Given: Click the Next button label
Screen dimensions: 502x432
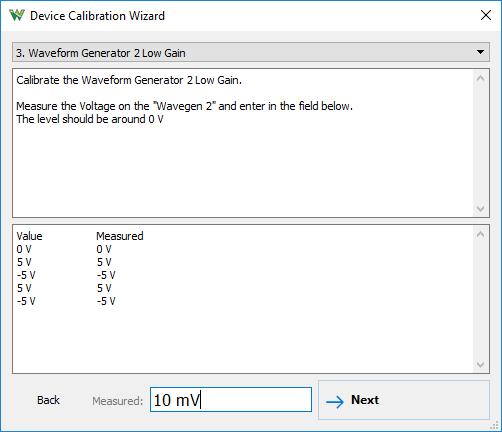Looking at the screenshot, I should pos(365,400).
